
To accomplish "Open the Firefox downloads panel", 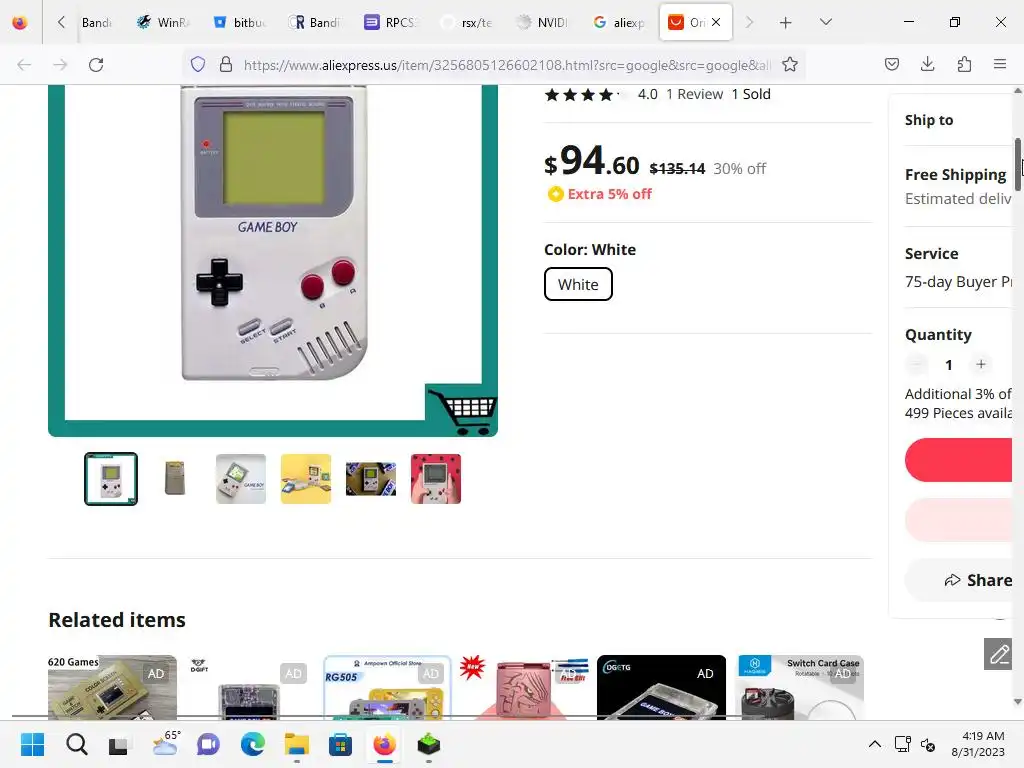I will 927,64.
